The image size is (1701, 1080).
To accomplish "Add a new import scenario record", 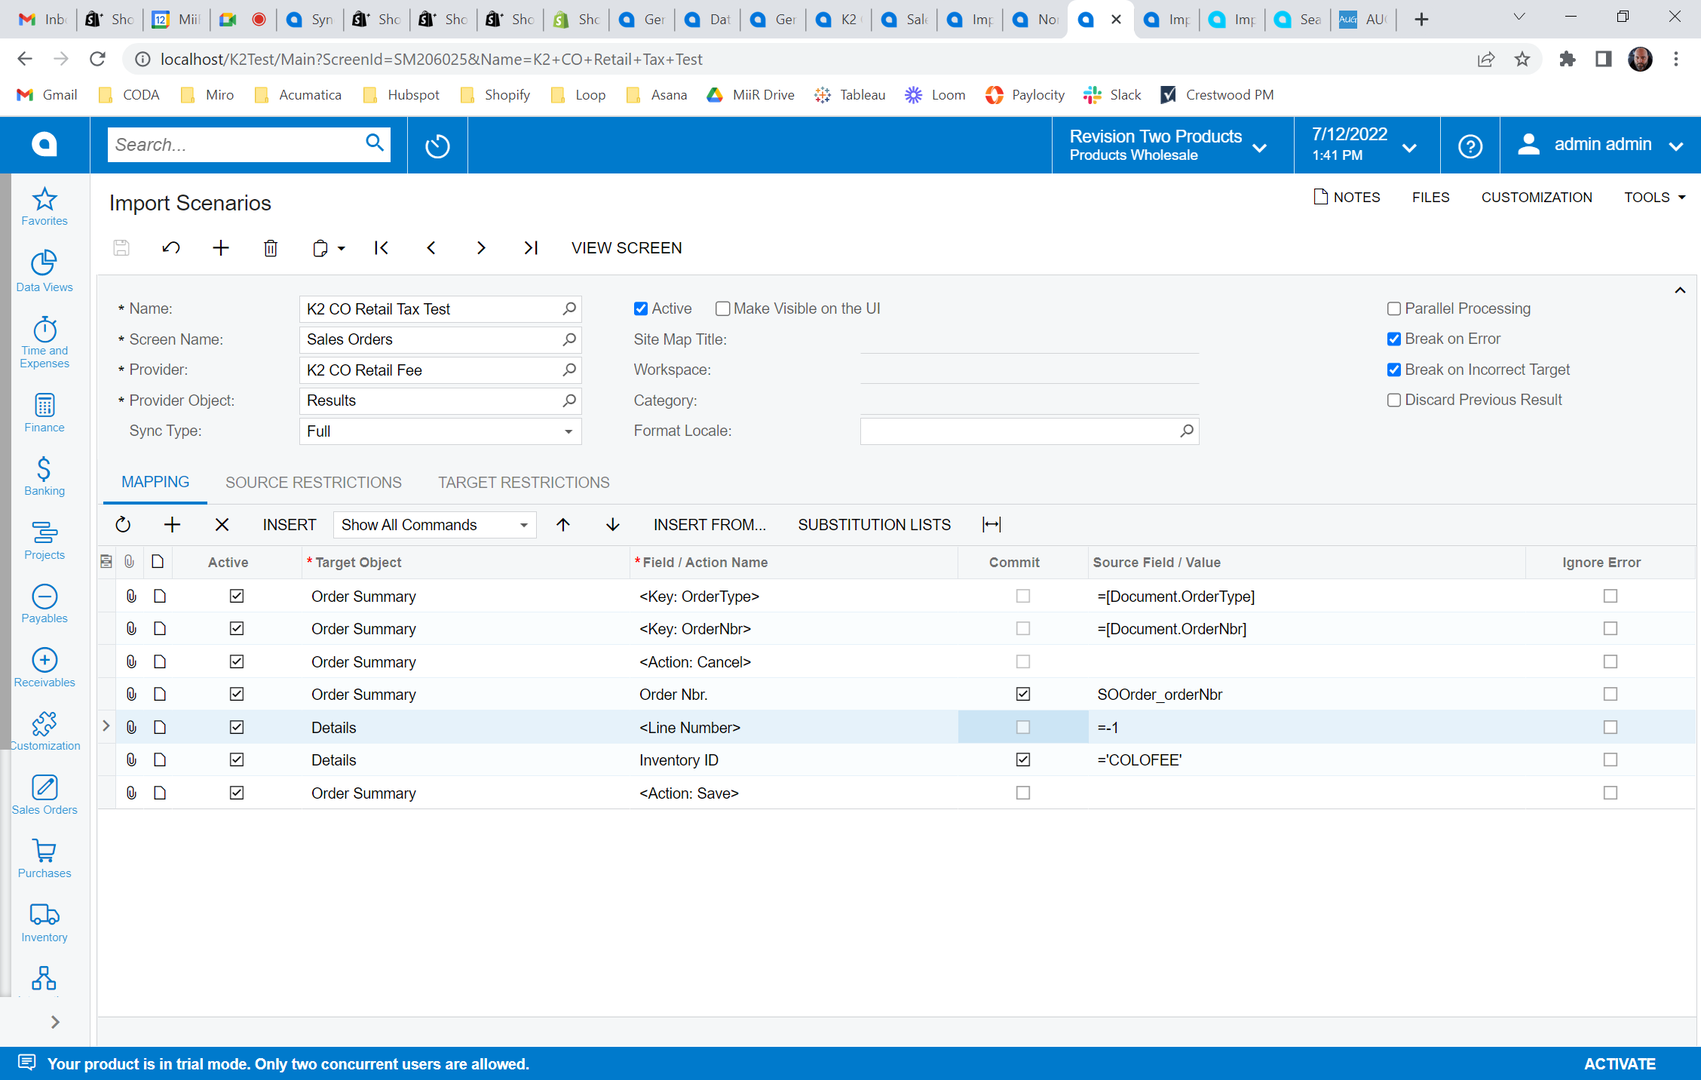I will coord(221,248).
